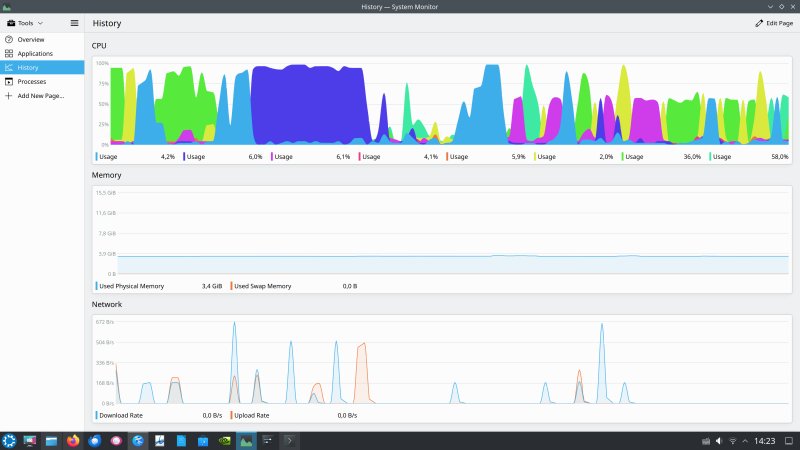800x450 pixels.
Task: Click the Memory usage history chart
Action: [442, 233]
